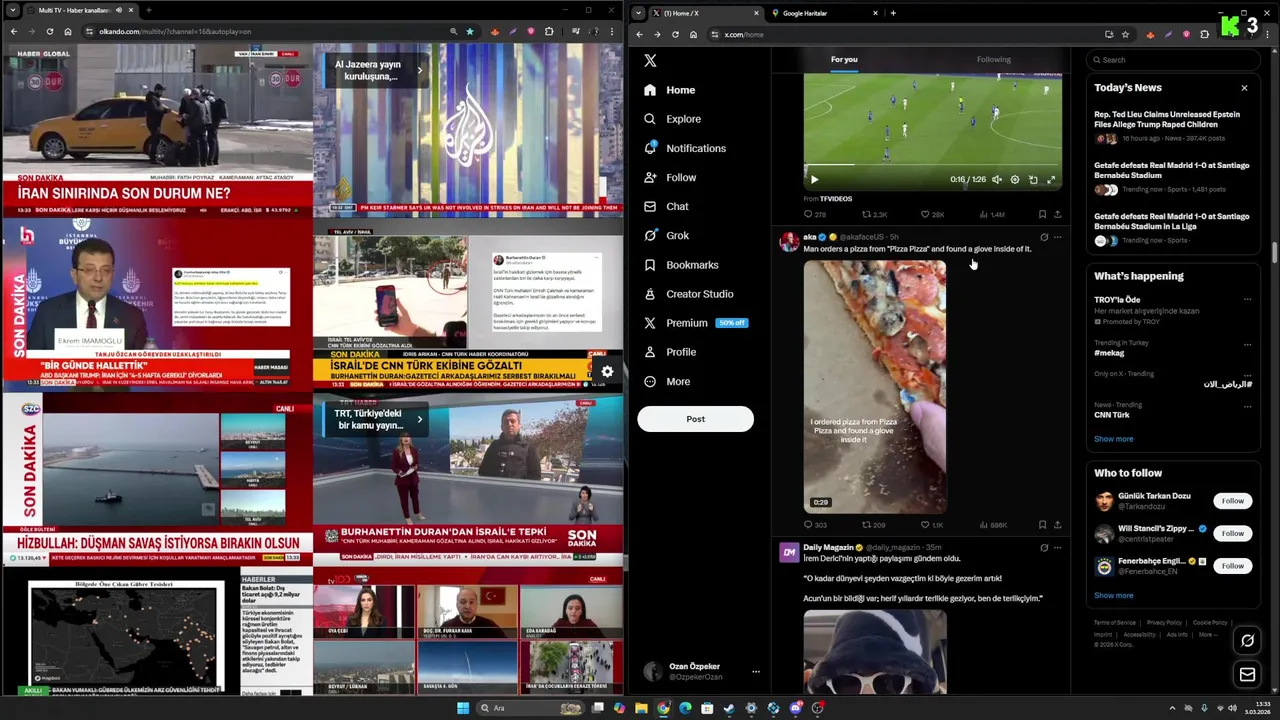This screenshot has height=720, width=1280.
Task: Open Explore in the X sidebar
Action: click(x=673, y=119)
